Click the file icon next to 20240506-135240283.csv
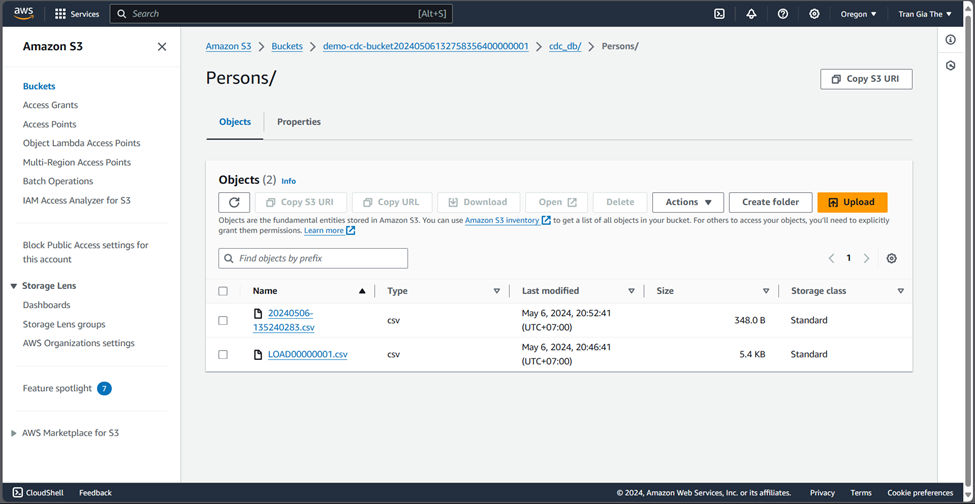The height and width of the screenshot is (504, 975). pos(258,313)
